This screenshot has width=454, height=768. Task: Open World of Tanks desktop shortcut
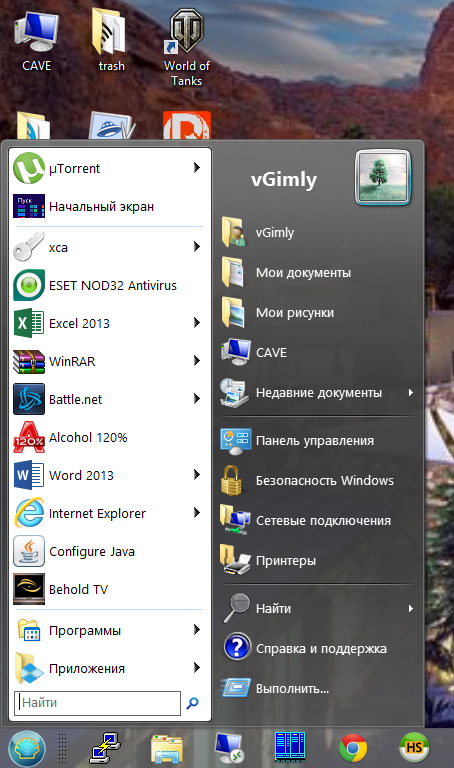click(187, 48)
